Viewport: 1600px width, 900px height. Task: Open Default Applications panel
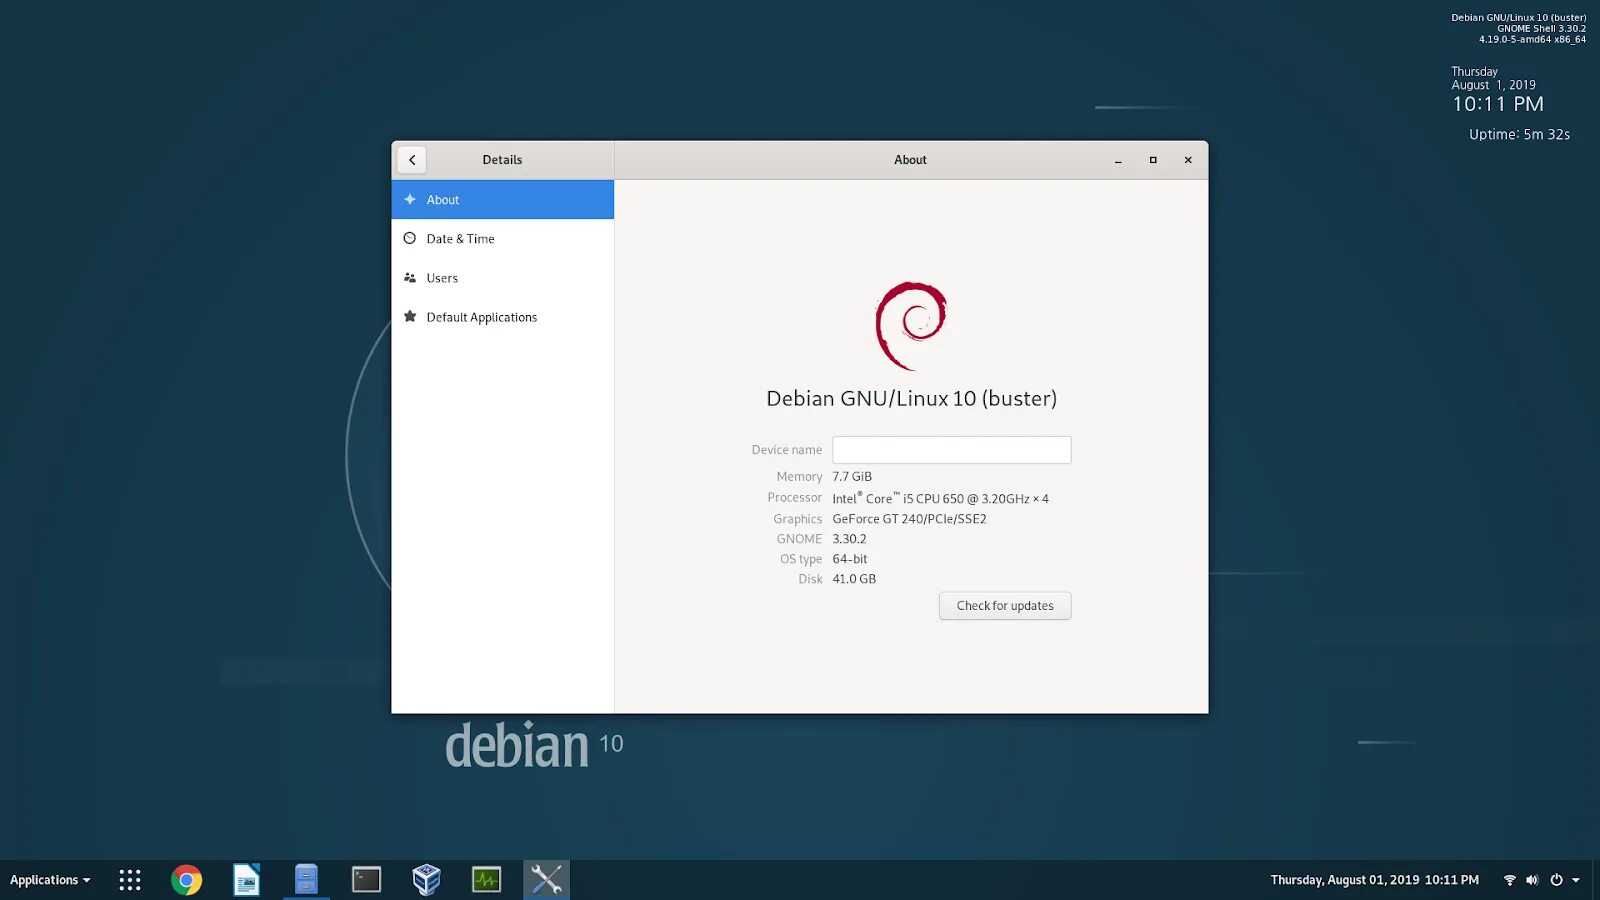(x=502, y=317)
